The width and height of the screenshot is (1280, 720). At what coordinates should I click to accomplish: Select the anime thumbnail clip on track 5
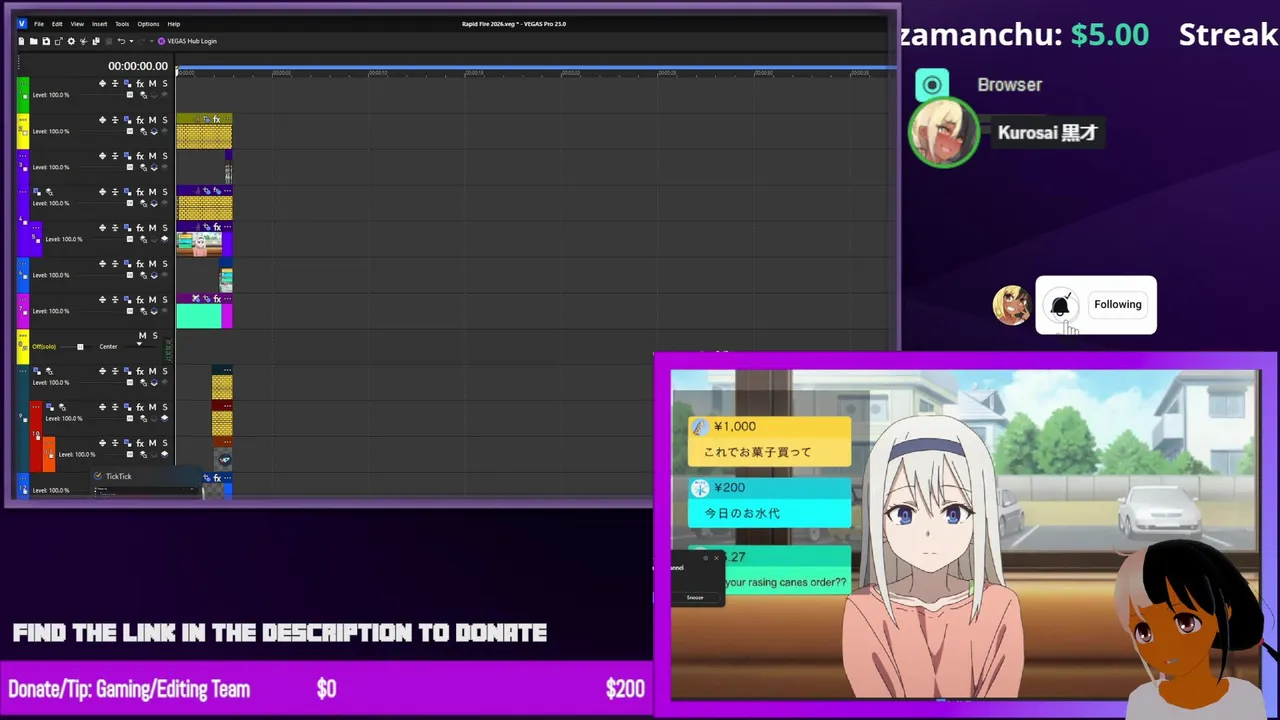(199, 244)
